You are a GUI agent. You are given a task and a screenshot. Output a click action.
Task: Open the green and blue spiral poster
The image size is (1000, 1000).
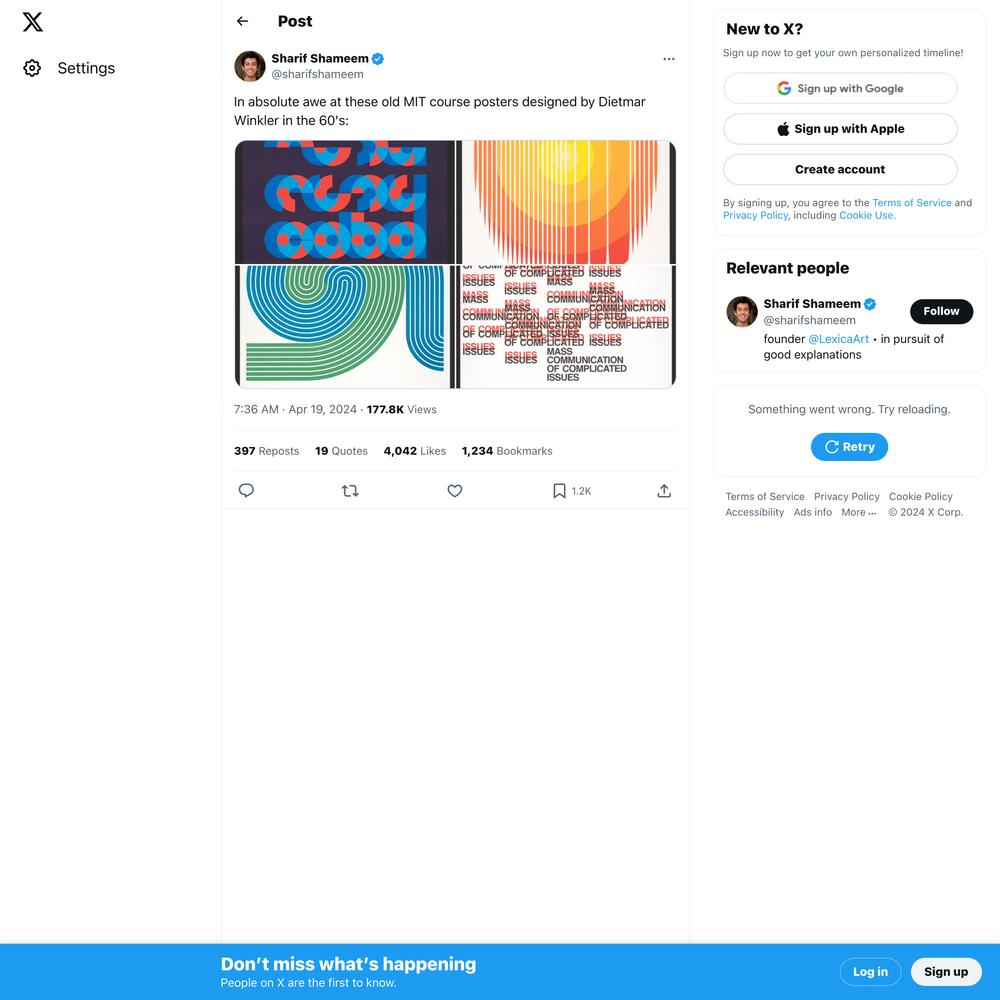tap(344, 327)
